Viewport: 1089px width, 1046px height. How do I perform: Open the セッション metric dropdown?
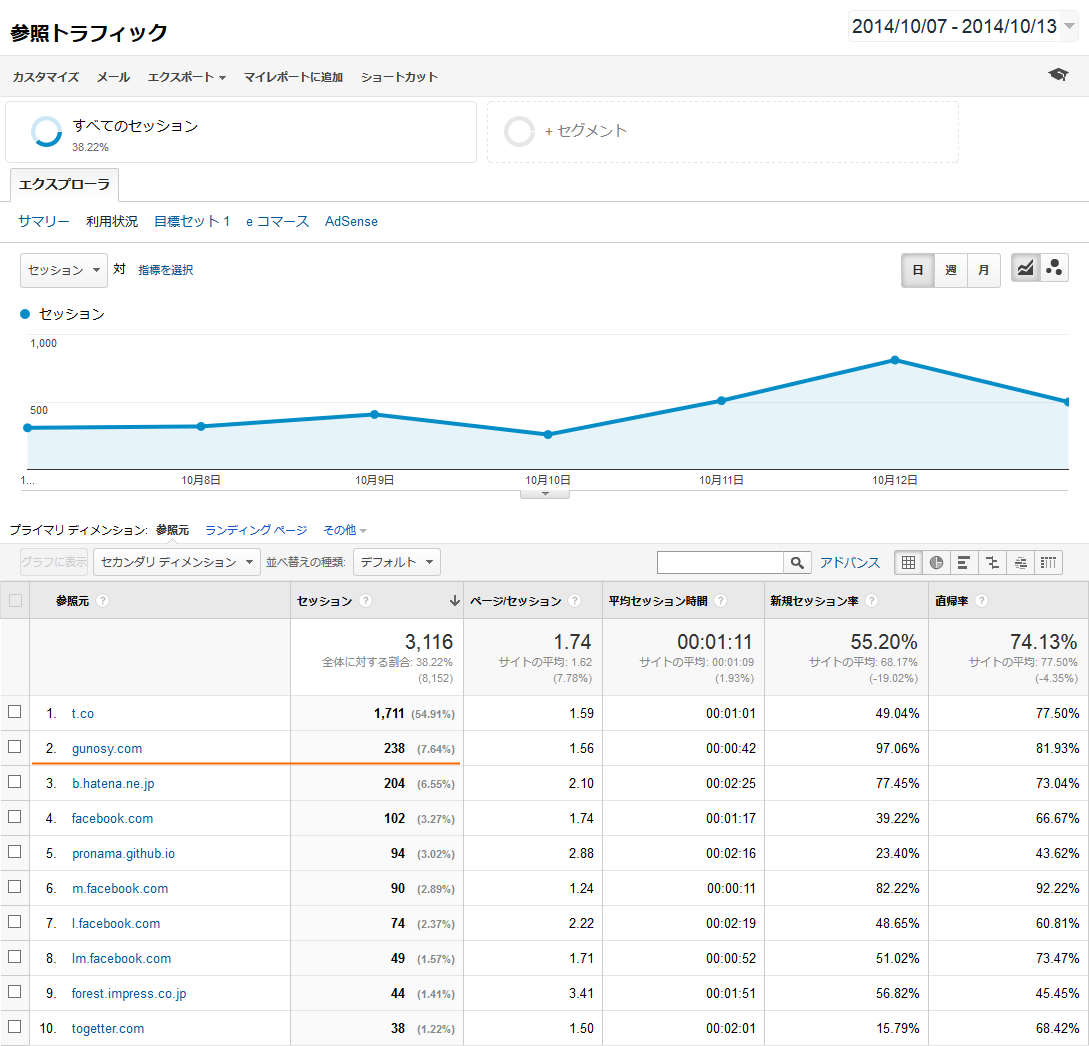point(64,270)
